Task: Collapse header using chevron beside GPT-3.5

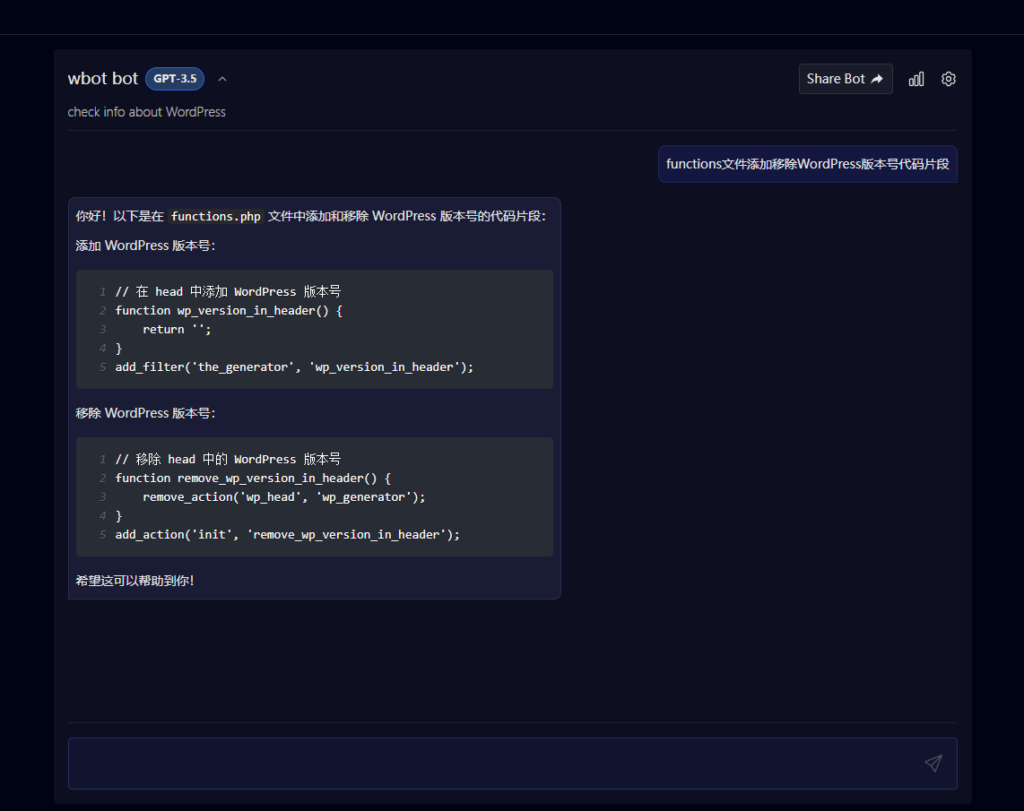Action: 222,79
